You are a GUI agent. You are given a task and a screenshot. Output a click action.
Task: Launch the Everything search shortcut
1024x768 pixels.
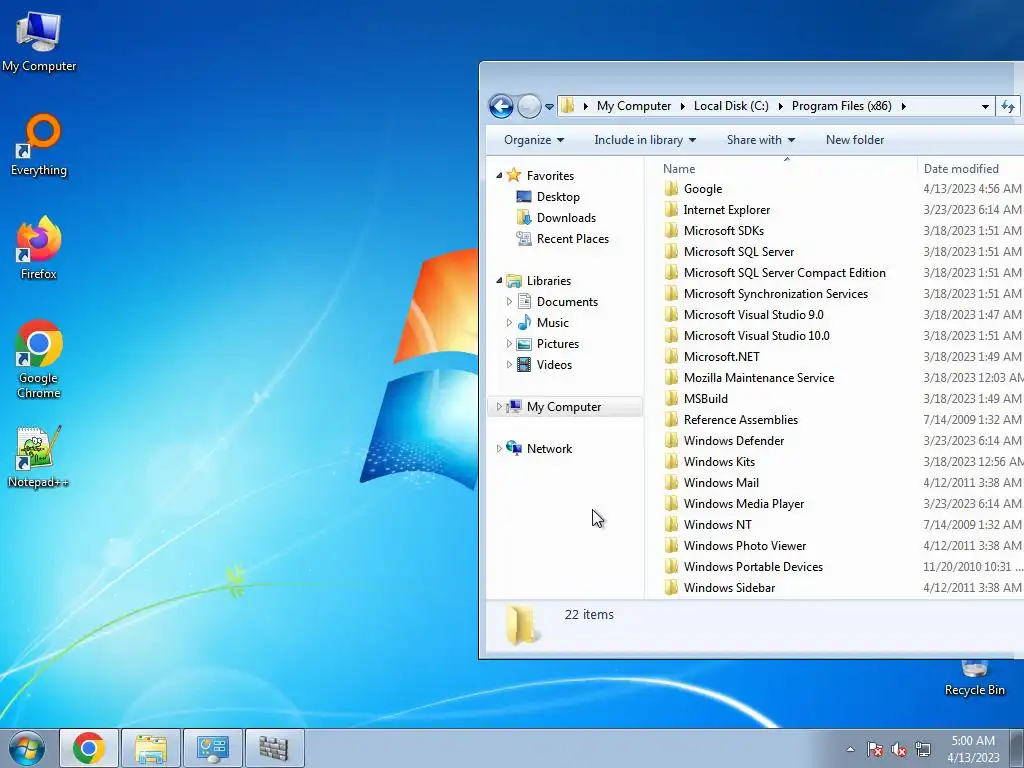(39, 145)
